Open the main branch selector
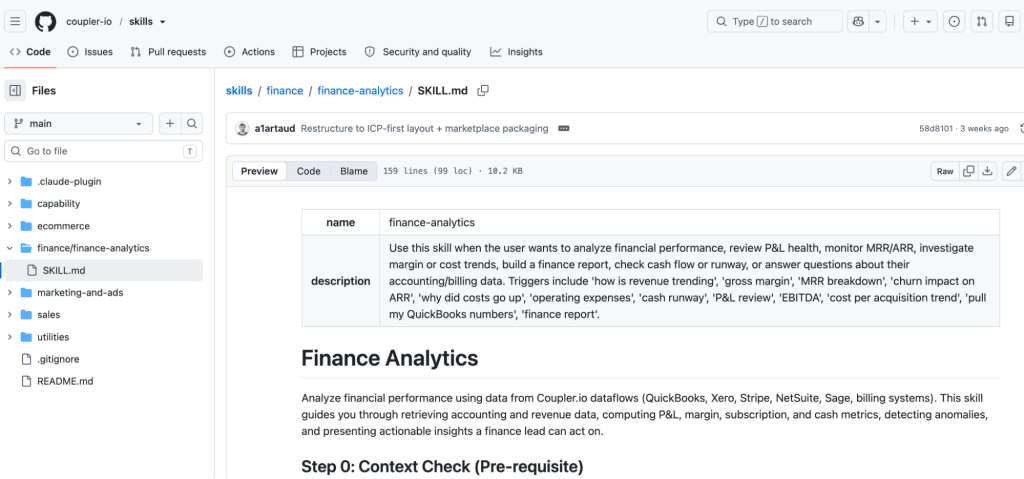This screenshot has width=1024, height=479. [78, 124]
